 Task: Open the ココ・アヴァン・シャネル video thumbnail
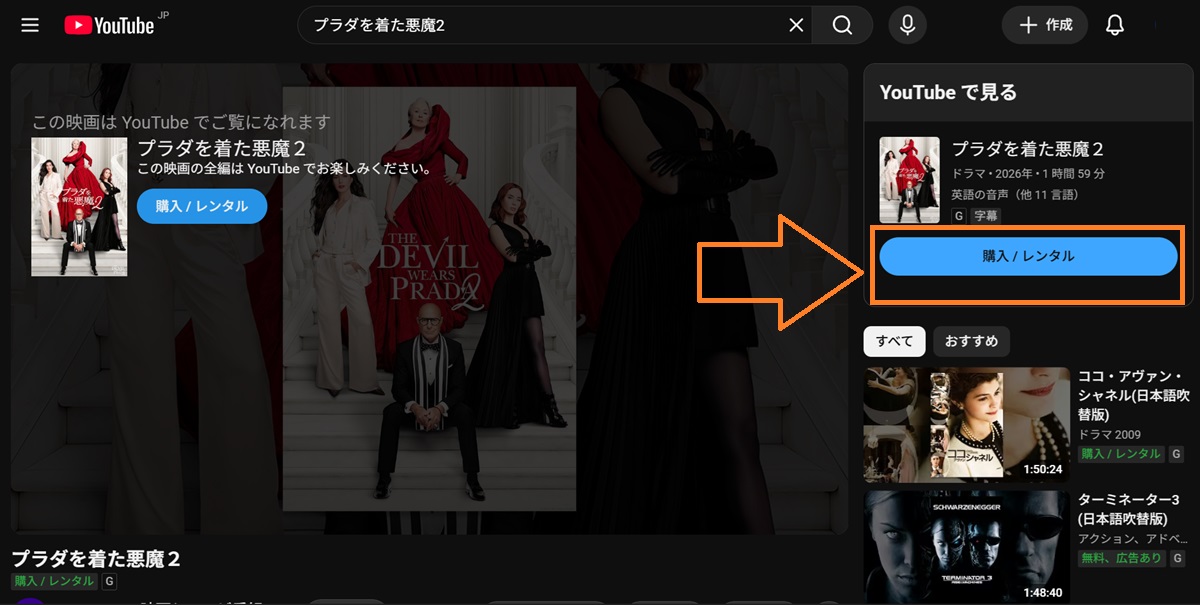[967, 425]
